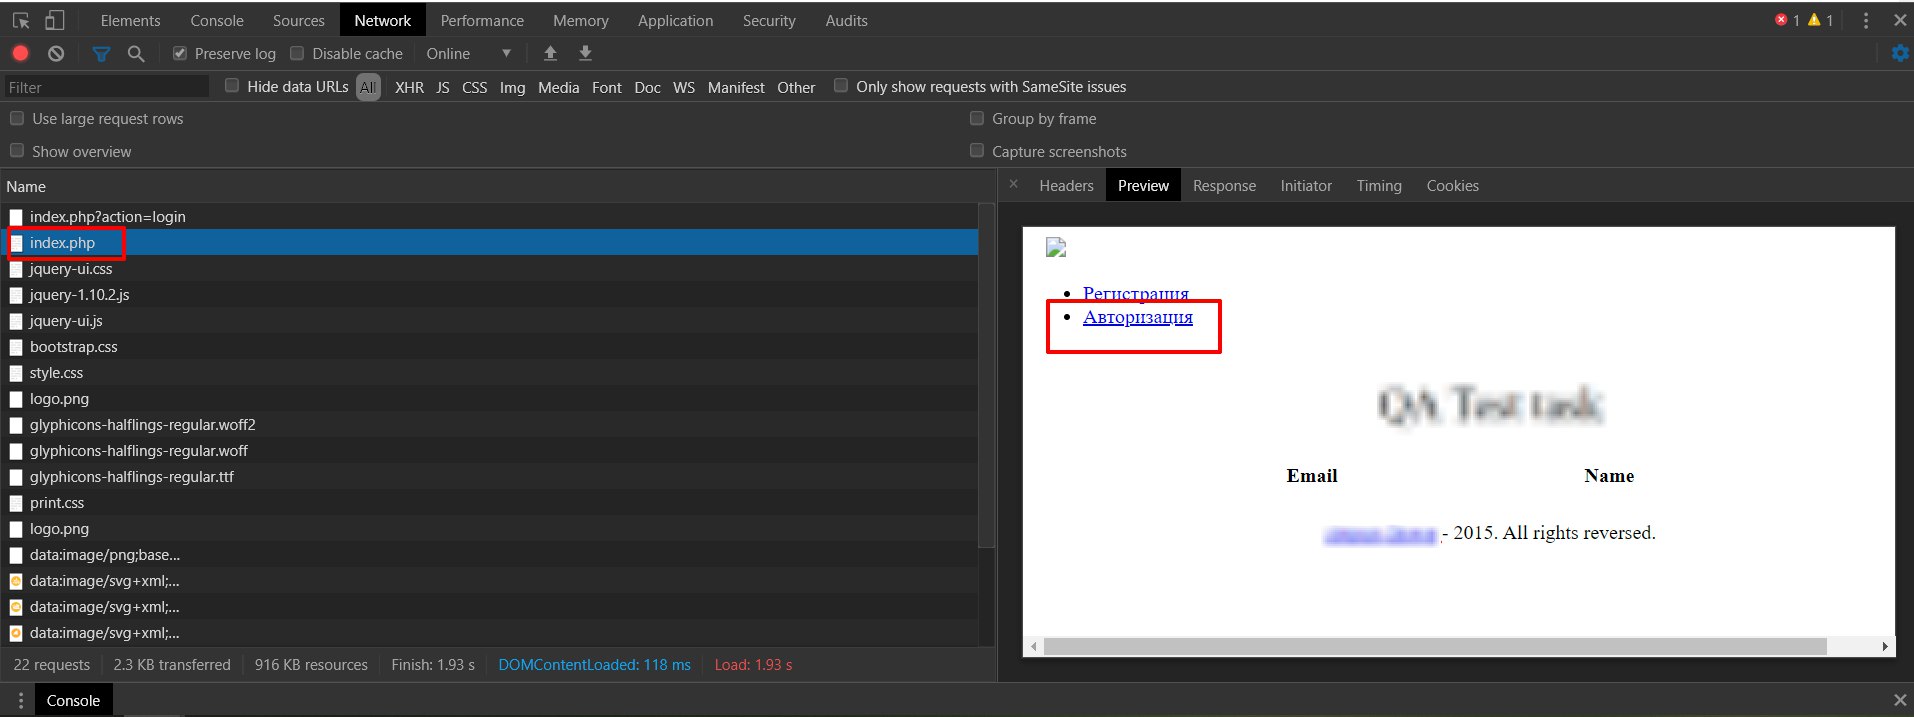This screenshot has width=1914, height=717.
Task: Click file icon of bootstrap.css row
Action: click(x=16, y=347)
